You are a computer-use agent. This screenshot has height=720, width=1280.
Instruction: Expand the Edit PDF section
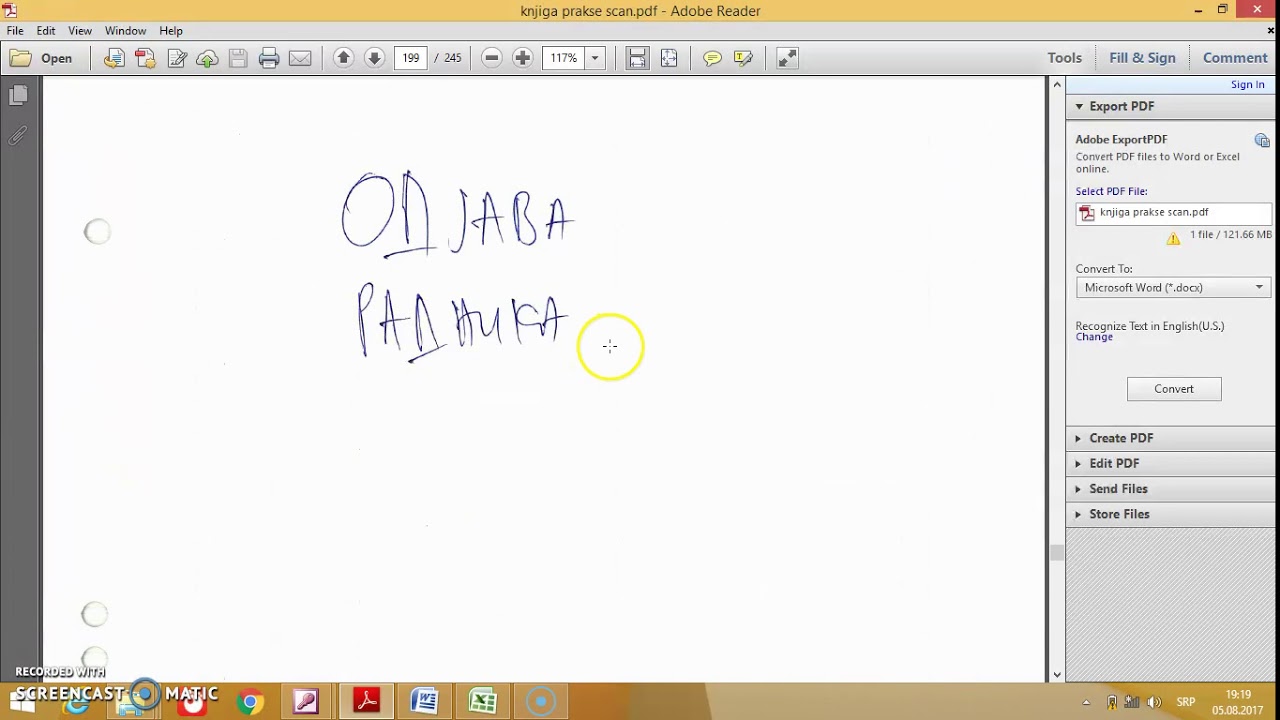pyautogui.click(x=1169, y=464)
